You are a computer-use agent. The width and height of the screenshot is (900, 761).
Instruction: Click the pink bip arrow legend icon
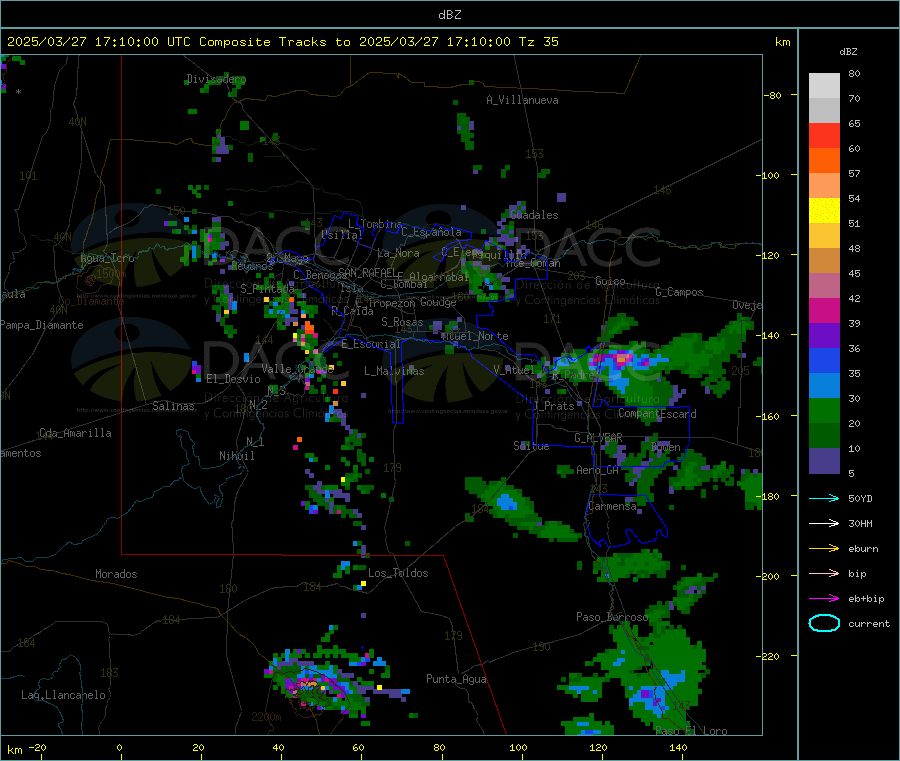coord(824,573)
